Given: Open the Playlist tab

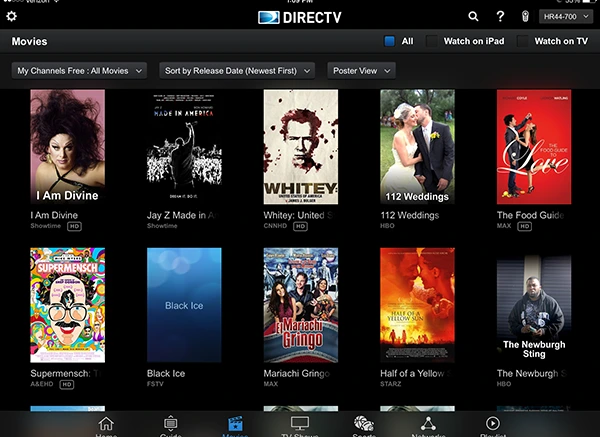Looking at the screenshot, I should (x=493, y=425).
